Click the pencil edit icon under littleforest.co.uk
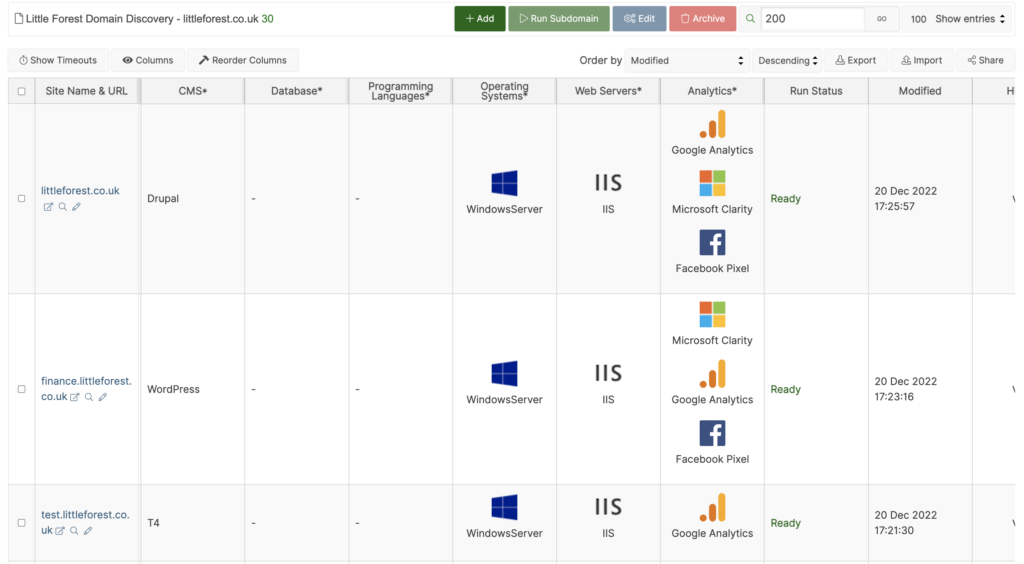The image size is (1024, 564). [x=76, y=207]
